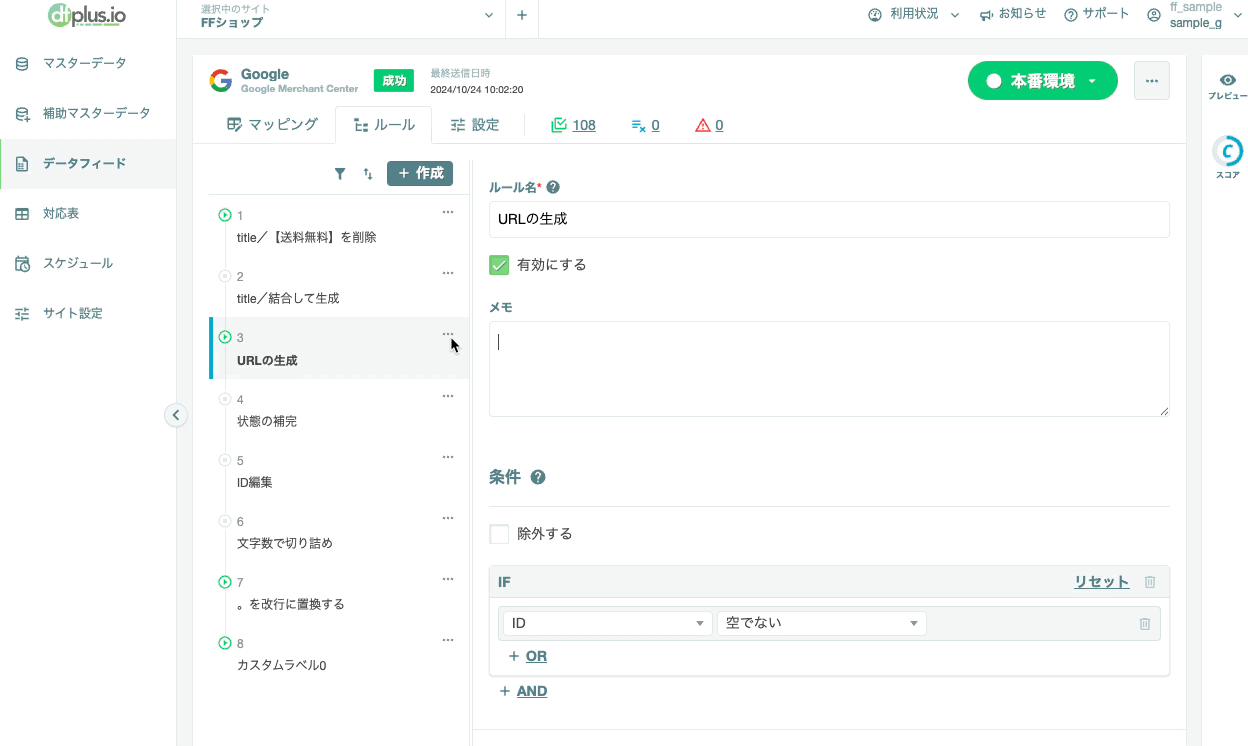Open more menu for 文字数で切り詰め rule

tap(448, 517)
